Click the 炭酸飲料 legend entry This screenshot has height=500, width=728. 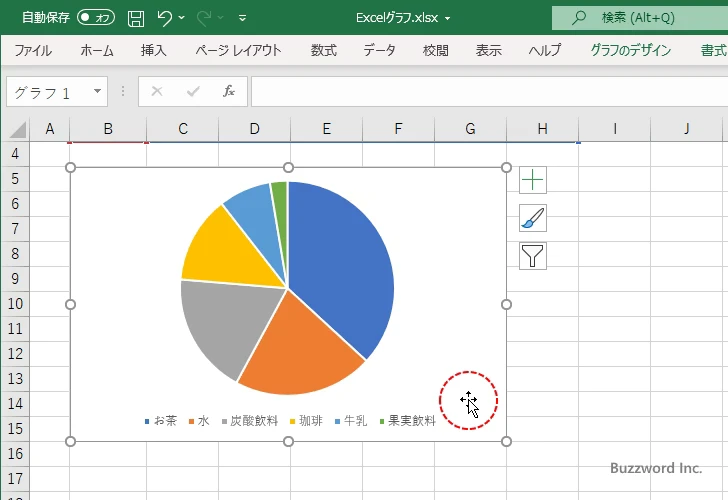pos(250,421)
